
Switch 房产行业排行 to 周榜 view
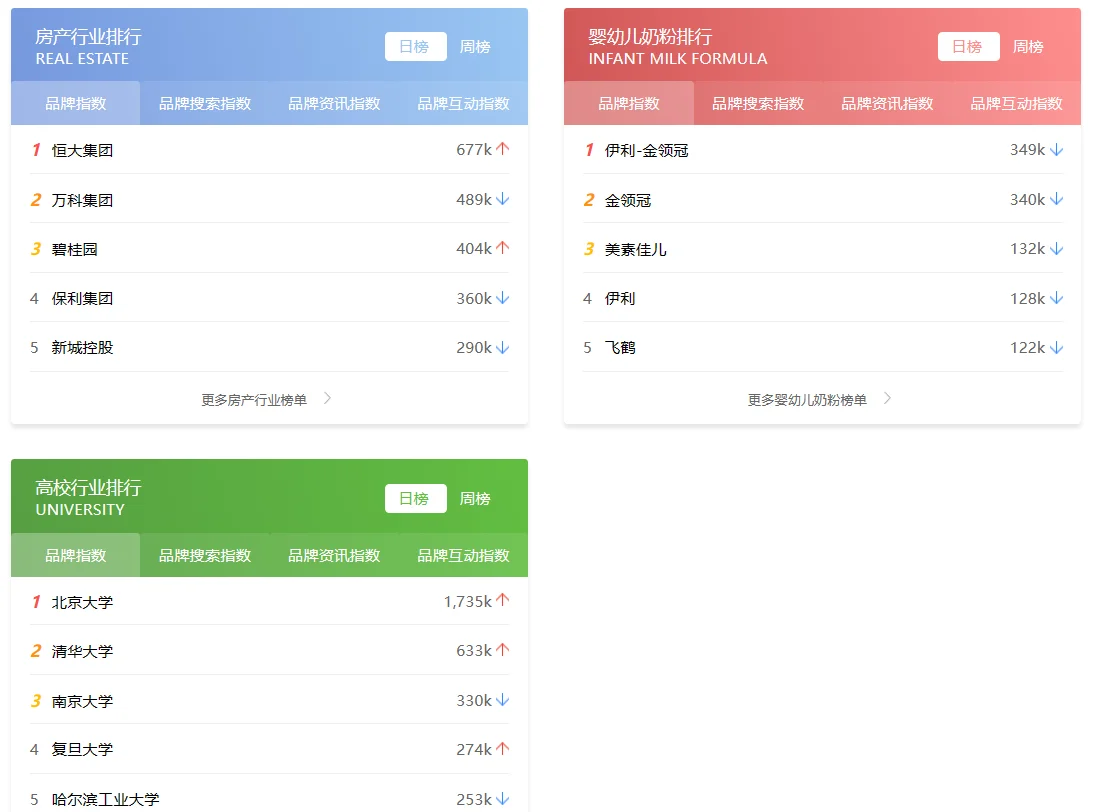coord(475,46)
